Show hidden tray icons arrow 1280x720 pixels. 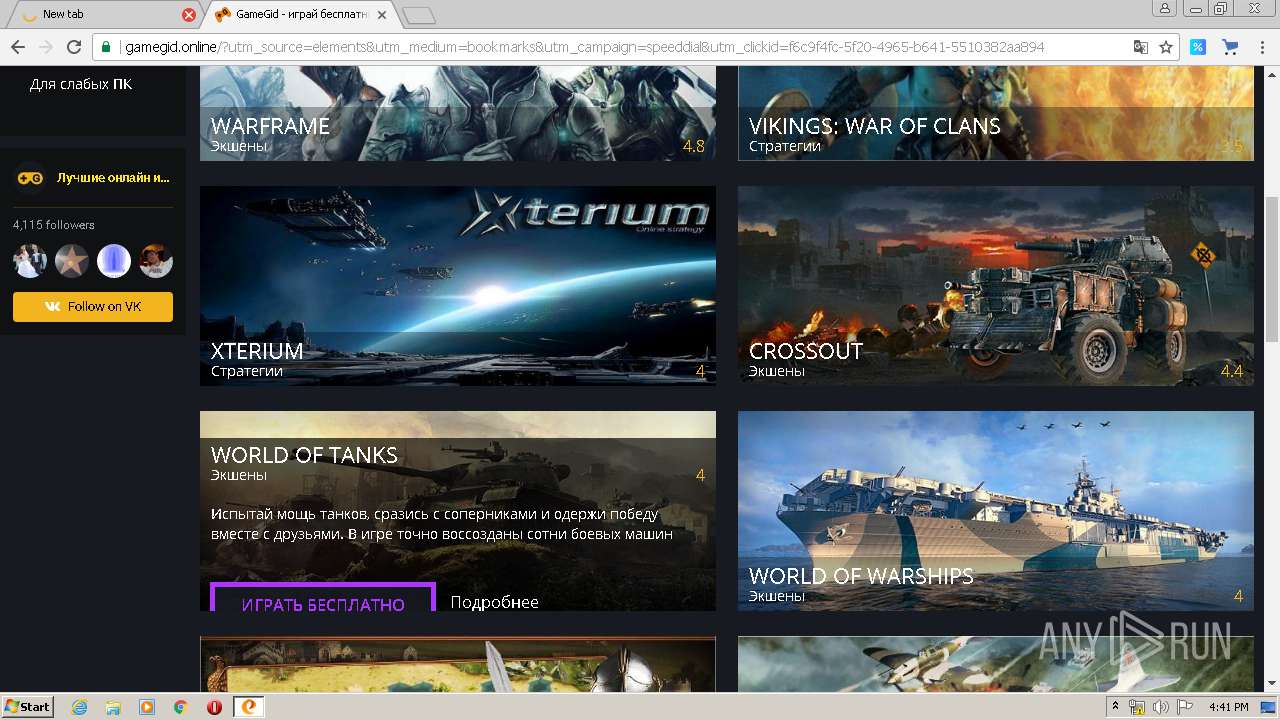[1115, 707]
